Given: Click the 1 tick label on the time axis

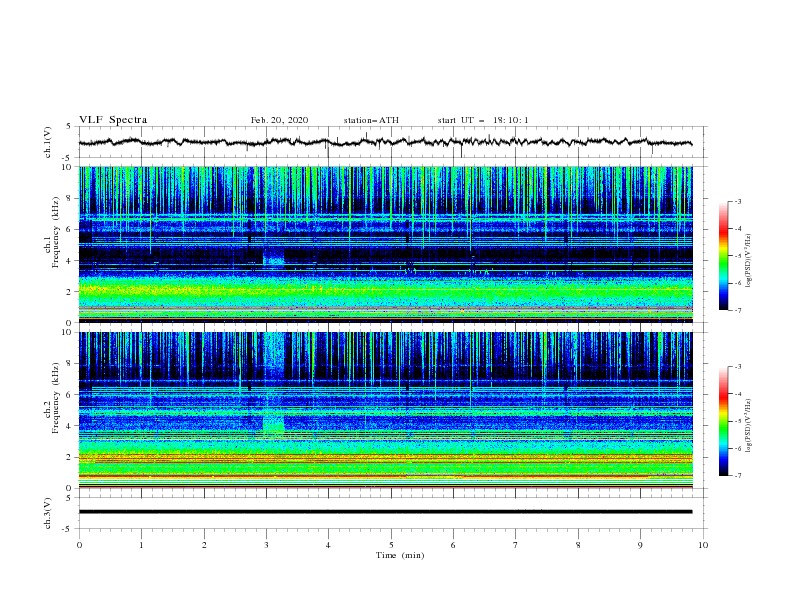Looking at the screenshot, I should click(141, 545).
